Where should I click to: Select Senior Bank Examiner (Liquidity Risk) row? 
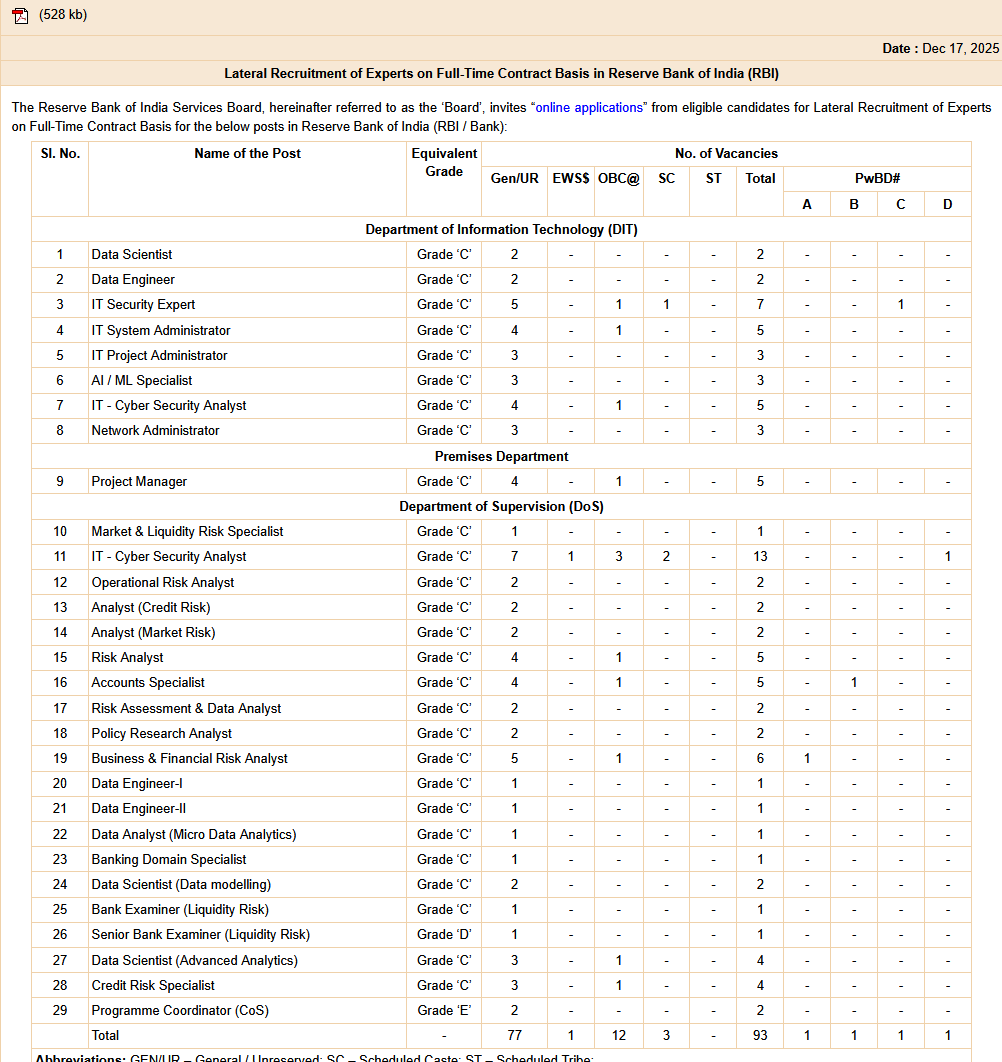[200, 934]
